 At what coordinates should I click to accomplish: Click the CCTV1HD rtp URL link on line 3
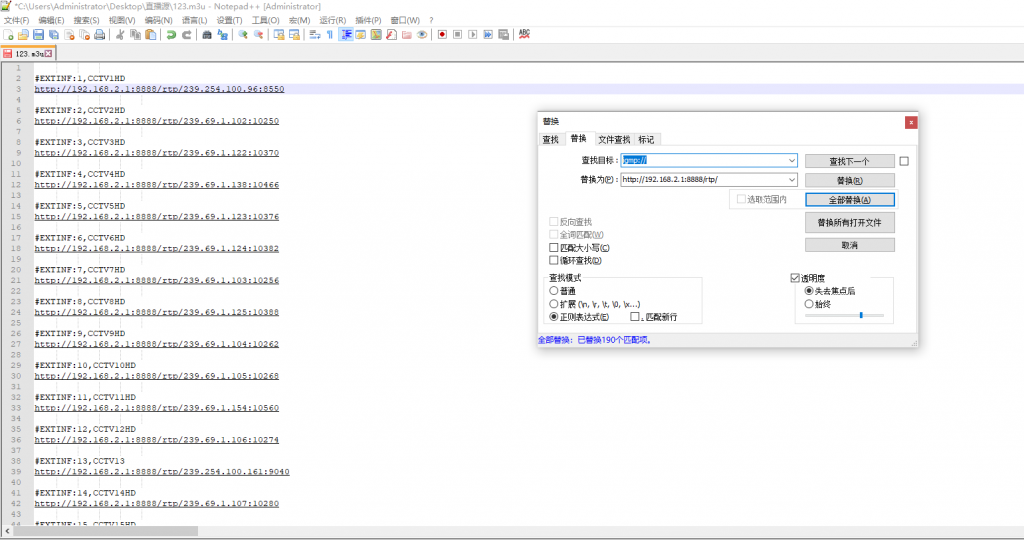pos(159,89)
